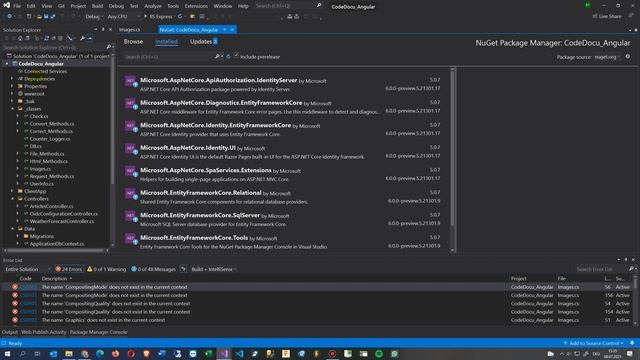Switch to the NuGet Browse tab

click(133, 42)
